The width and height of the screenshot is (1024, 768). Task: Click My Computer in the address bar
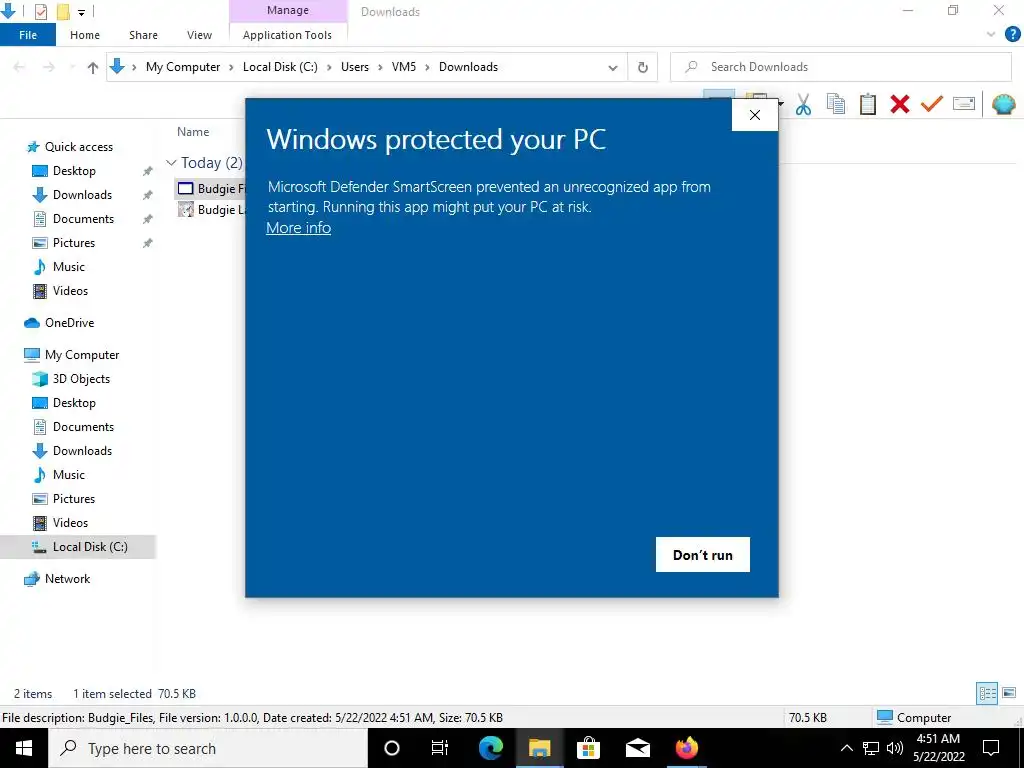pyautogui.click(x=183, y=67)
